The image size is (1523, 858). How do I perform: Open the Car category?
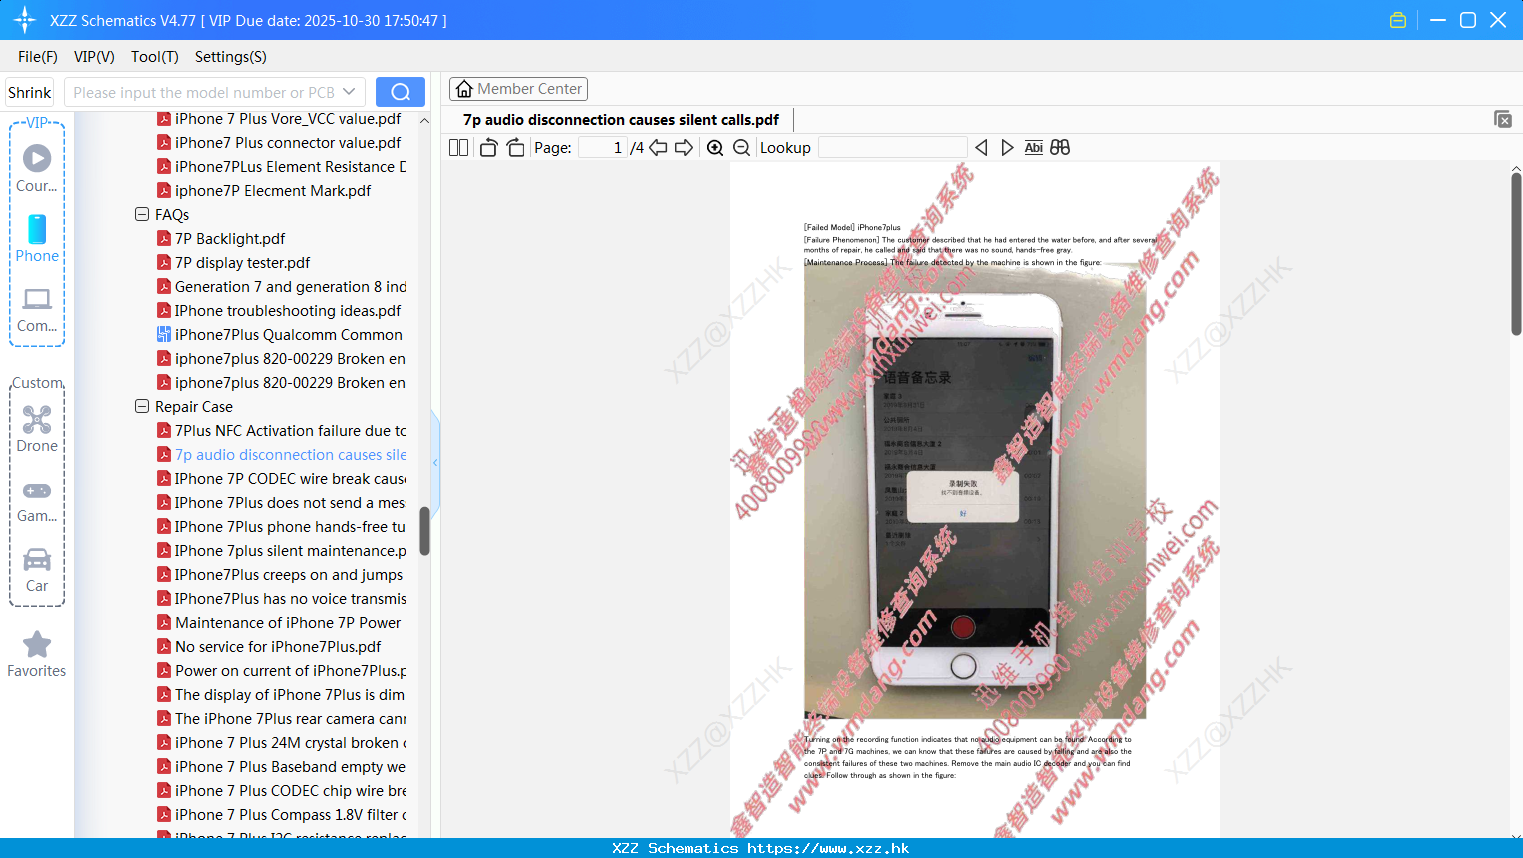tap(37, 570)
